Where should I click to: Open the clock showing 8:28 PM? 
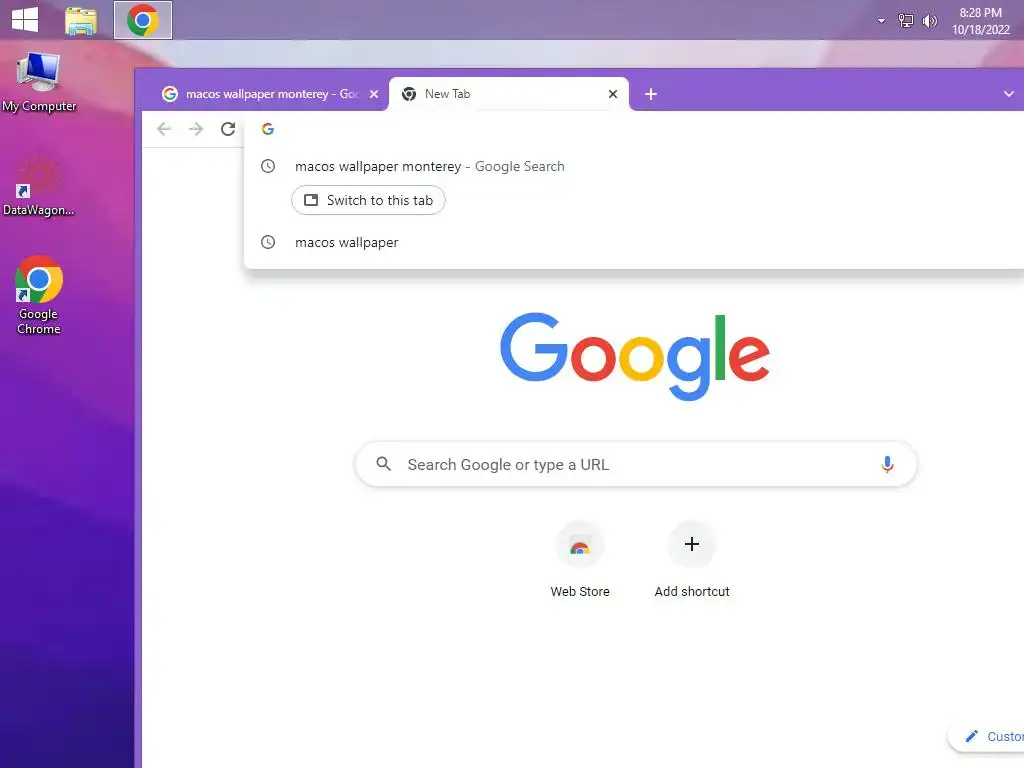[x=980, y=21]
